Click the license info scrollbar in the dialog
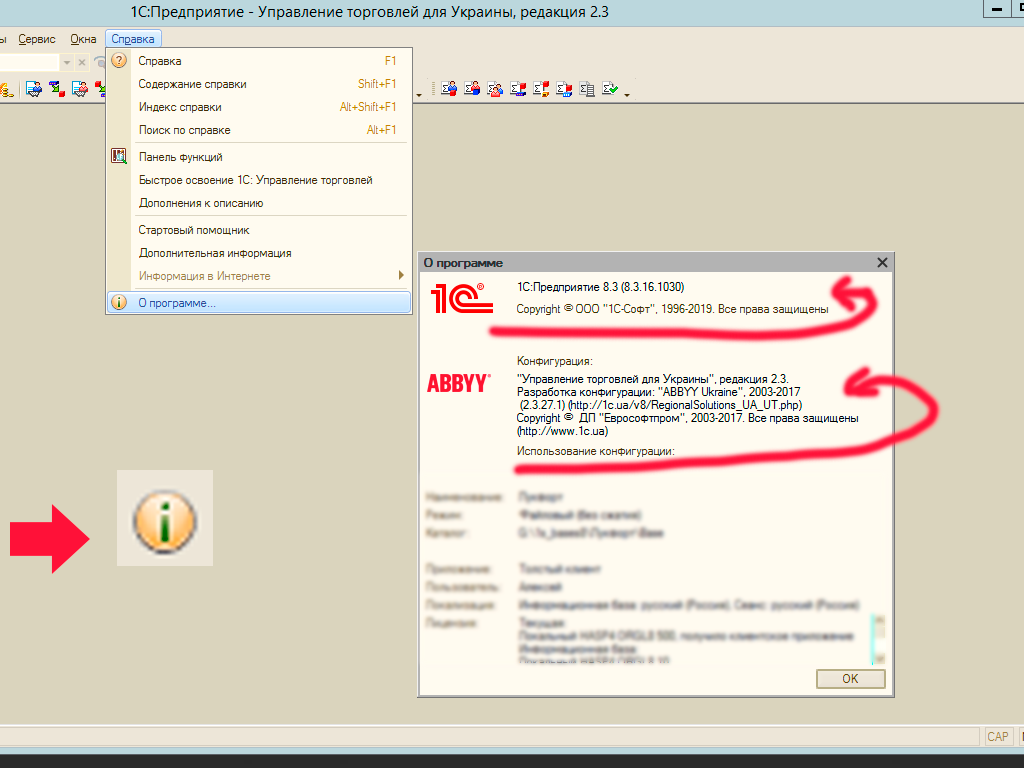Screen dimensions: 1024x768 tap(879, 639)
